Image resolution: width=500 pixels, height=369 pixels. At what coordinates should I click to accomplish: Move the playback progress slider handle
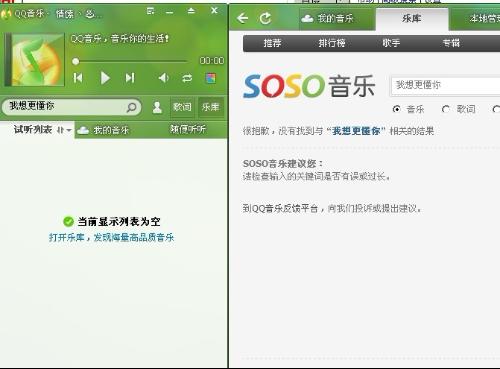coord(76,61)
